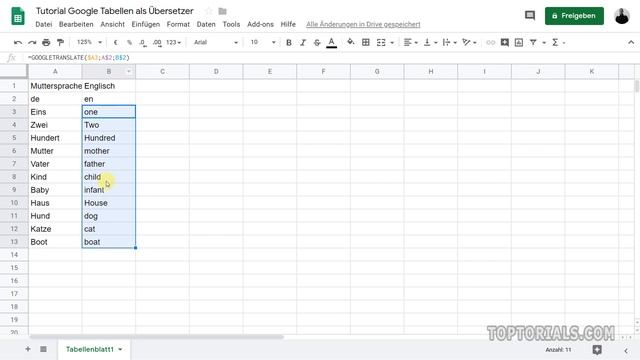Image resolution: width=640 pixels, height=360 pixels.
Task: Open the cell borders tool
Action: (x=366, y=42)
